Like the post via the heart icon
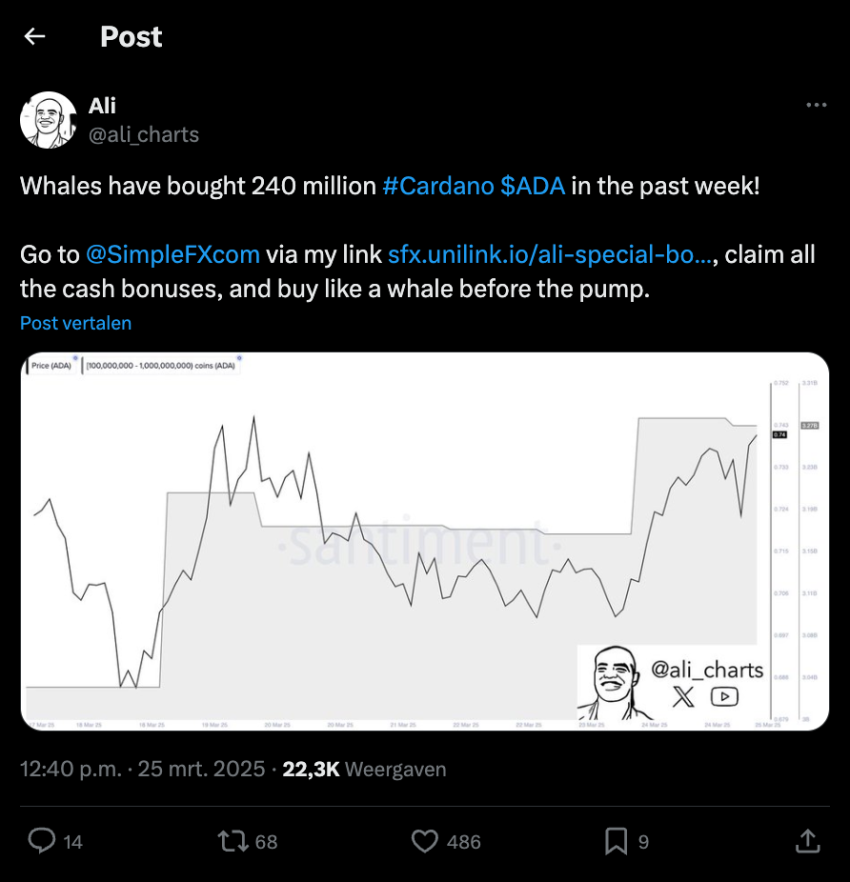Screen dimensions: 850x882 click(x=424, y=841)
